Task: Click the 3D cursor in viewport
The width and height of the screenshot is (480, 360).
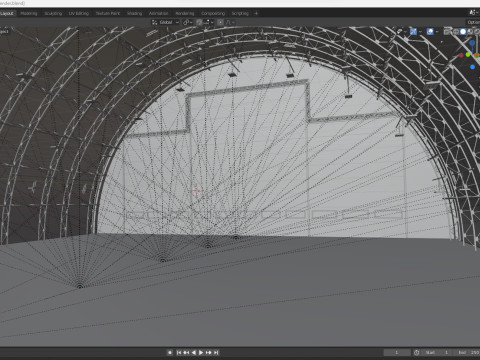Action: (x=197, y=191)
